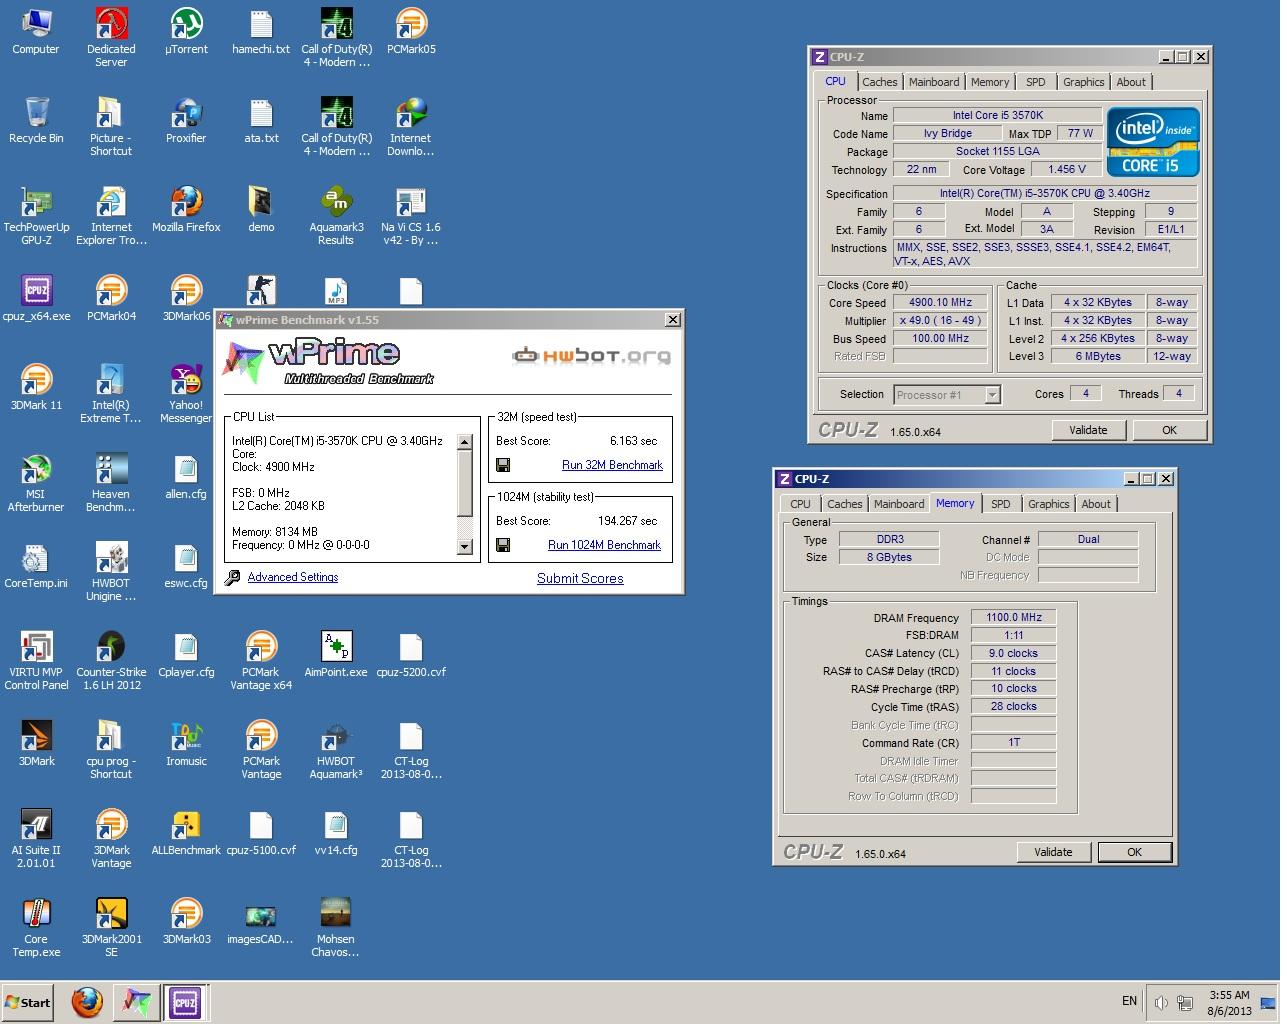
Task: Launch Proxifier desktop shortcut
Action: coord(186,120)
